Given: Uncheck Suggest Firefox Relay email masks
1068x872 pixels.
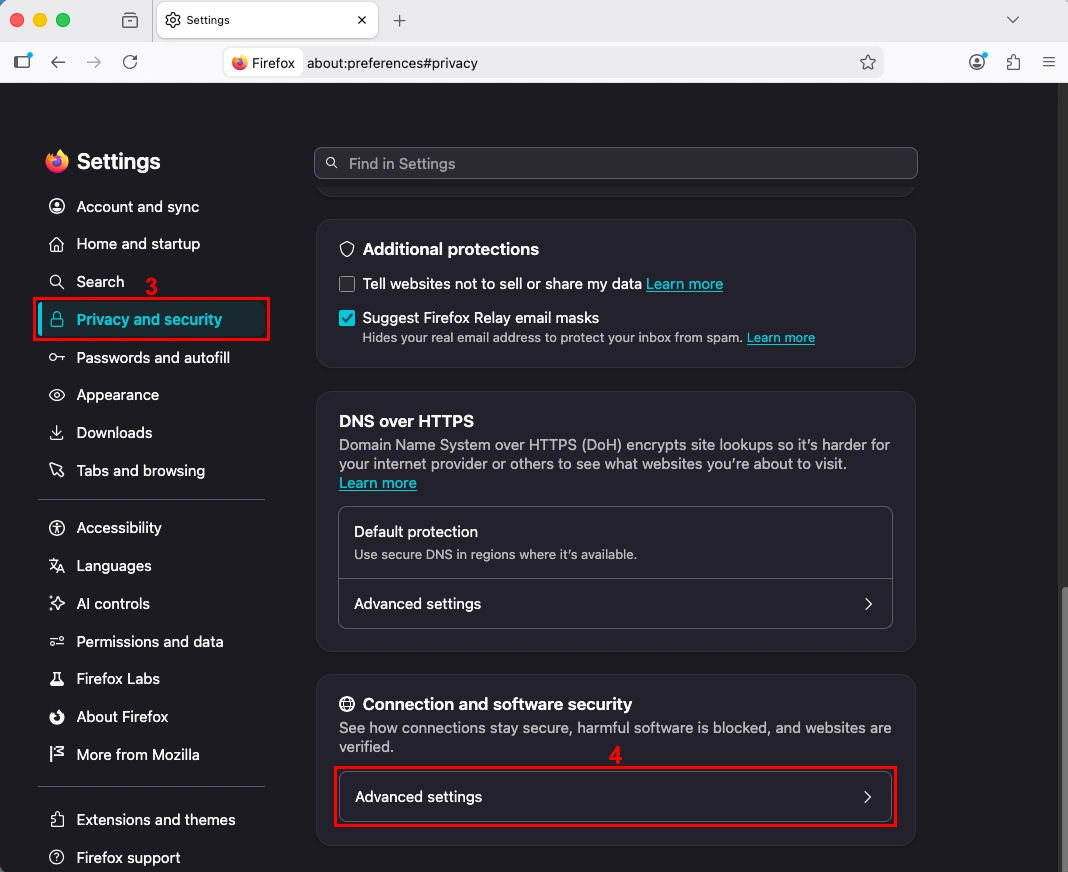Looking at the screenshot, I should pos(347,318).
